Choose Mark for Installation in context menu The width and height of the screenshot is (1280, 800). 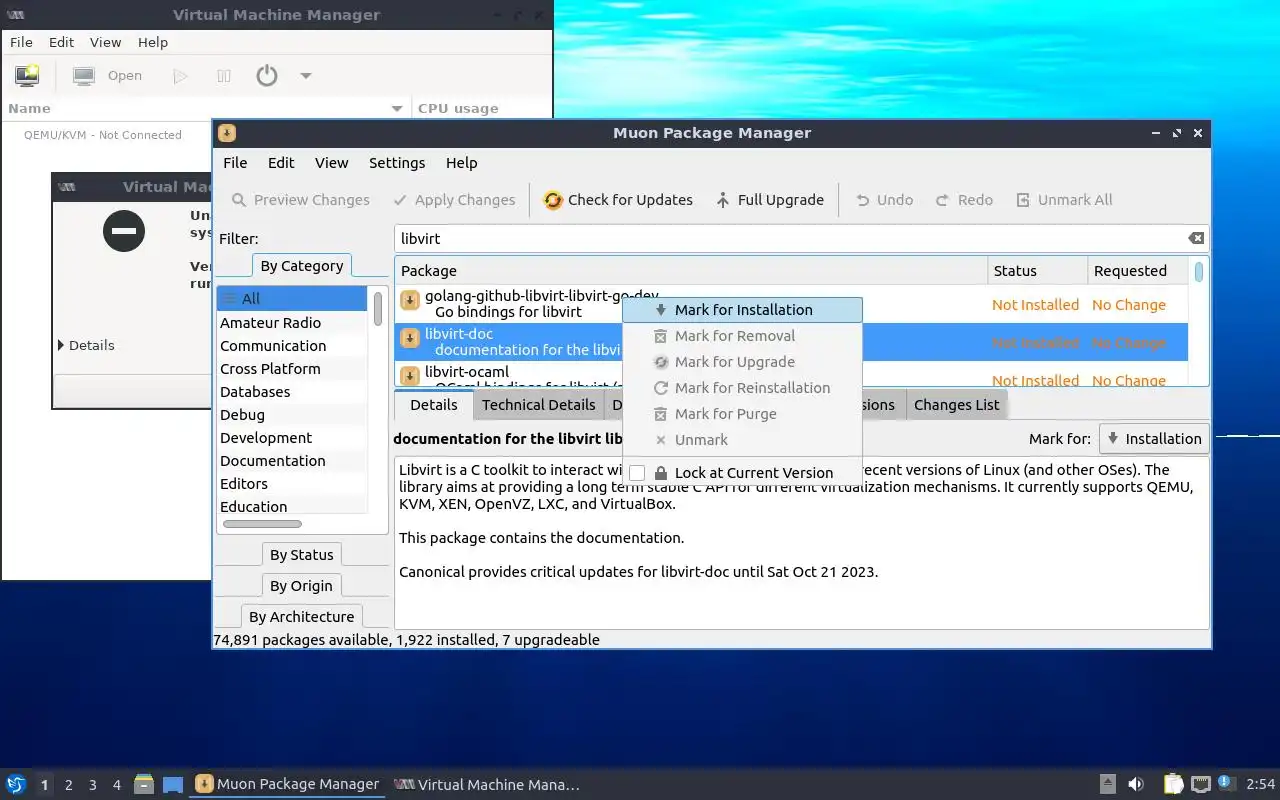[742, 310]
